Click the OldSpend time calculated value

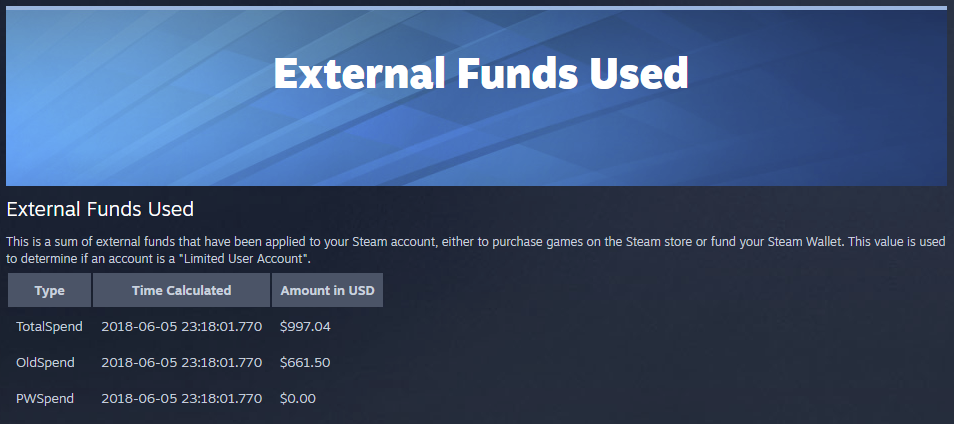click(181, 363)
